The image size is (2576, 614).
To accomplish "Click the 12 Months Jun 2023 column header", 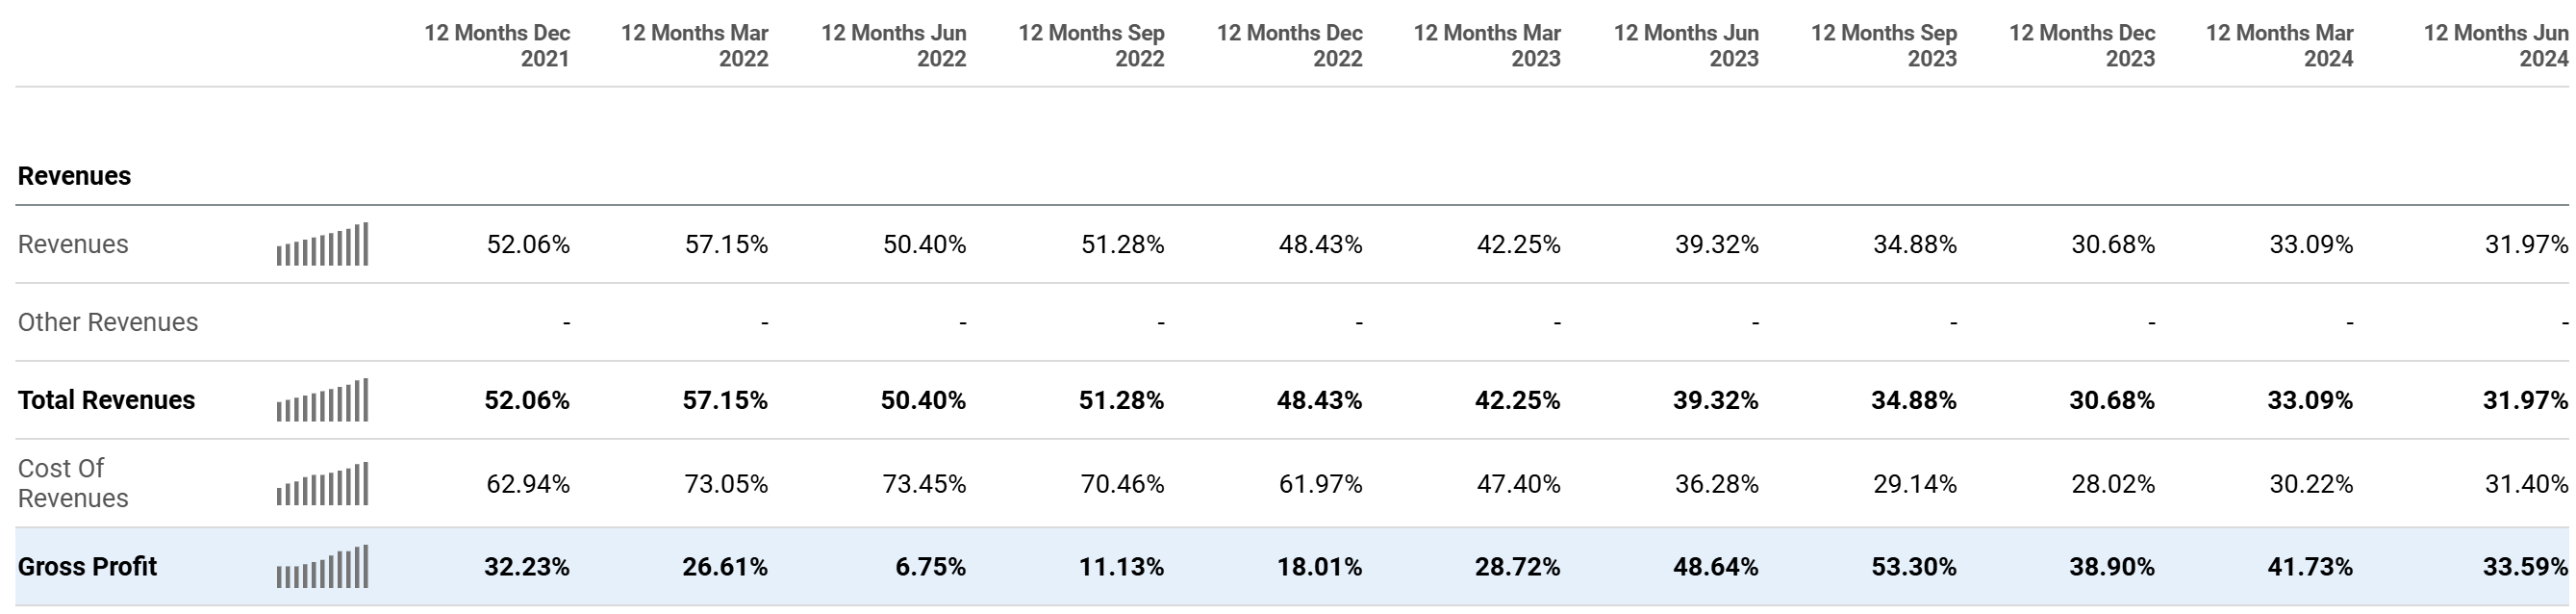I will (x=1686, y=46).
